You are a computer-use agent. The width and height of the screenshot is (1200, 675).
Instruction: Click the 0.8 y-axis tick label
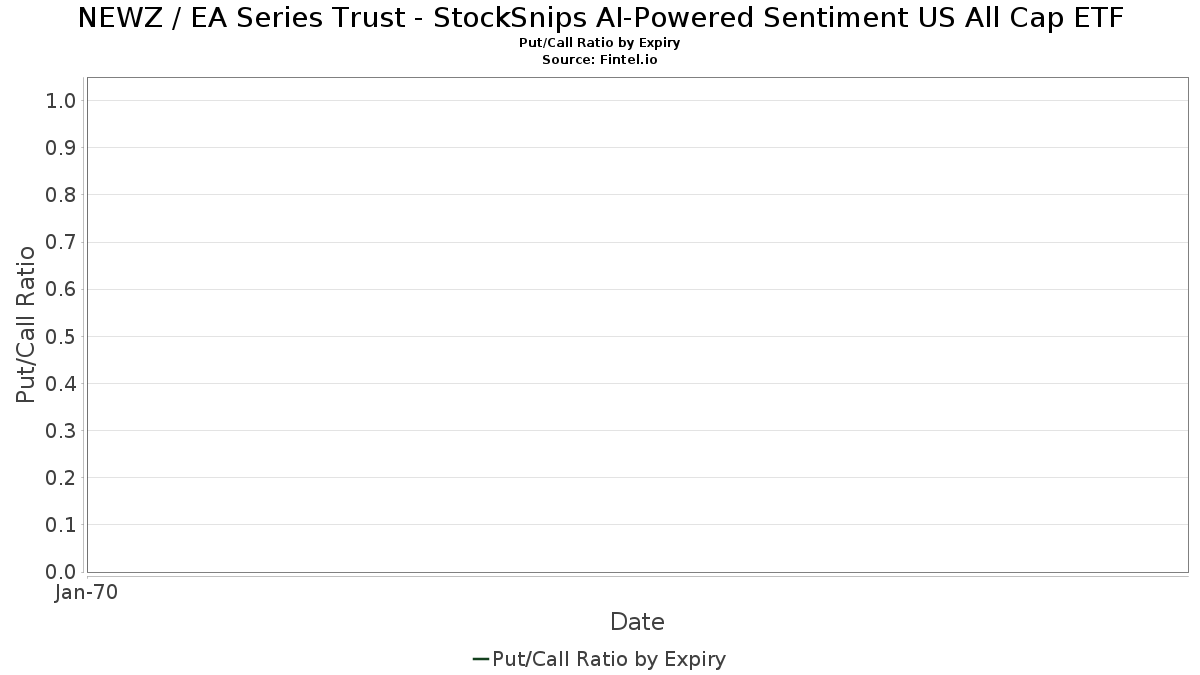click(x=61, y=195)
